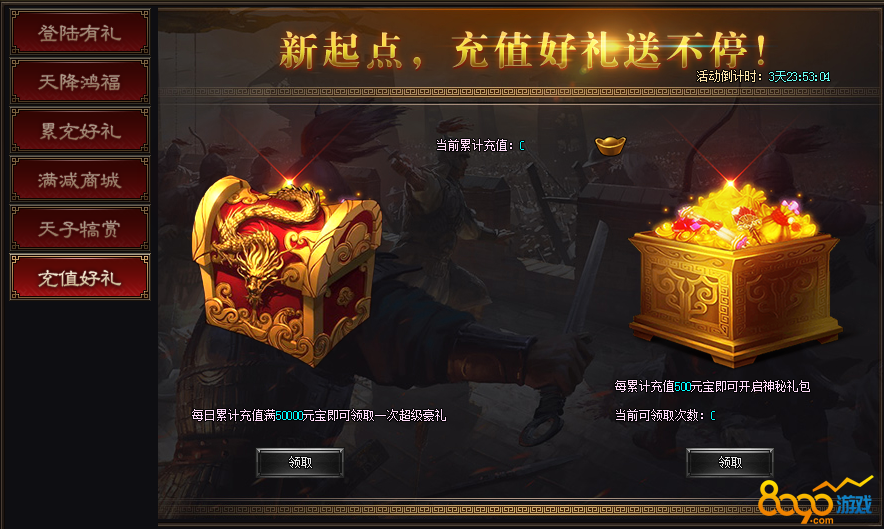Screen dimensions: 884x529
Task: Switch to the 登陆有礼 tab
Action: 80,33
